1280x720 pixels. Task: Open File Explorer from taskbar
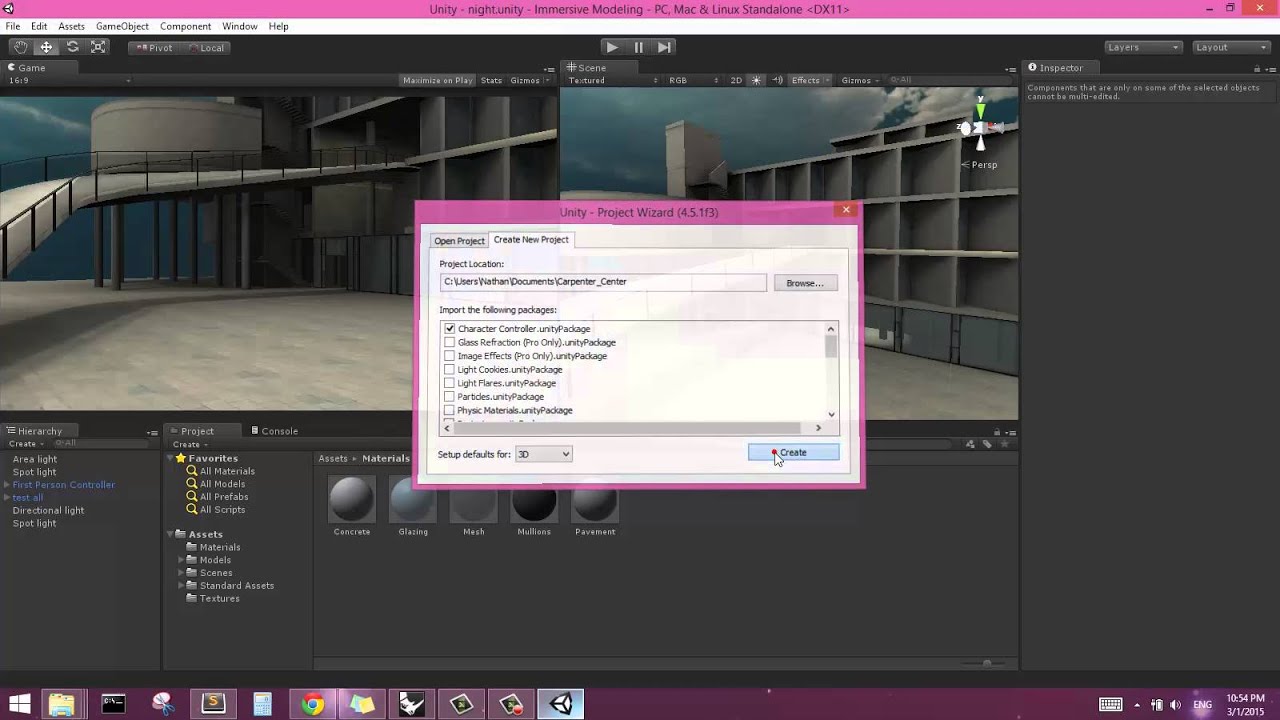click(61, 704)
